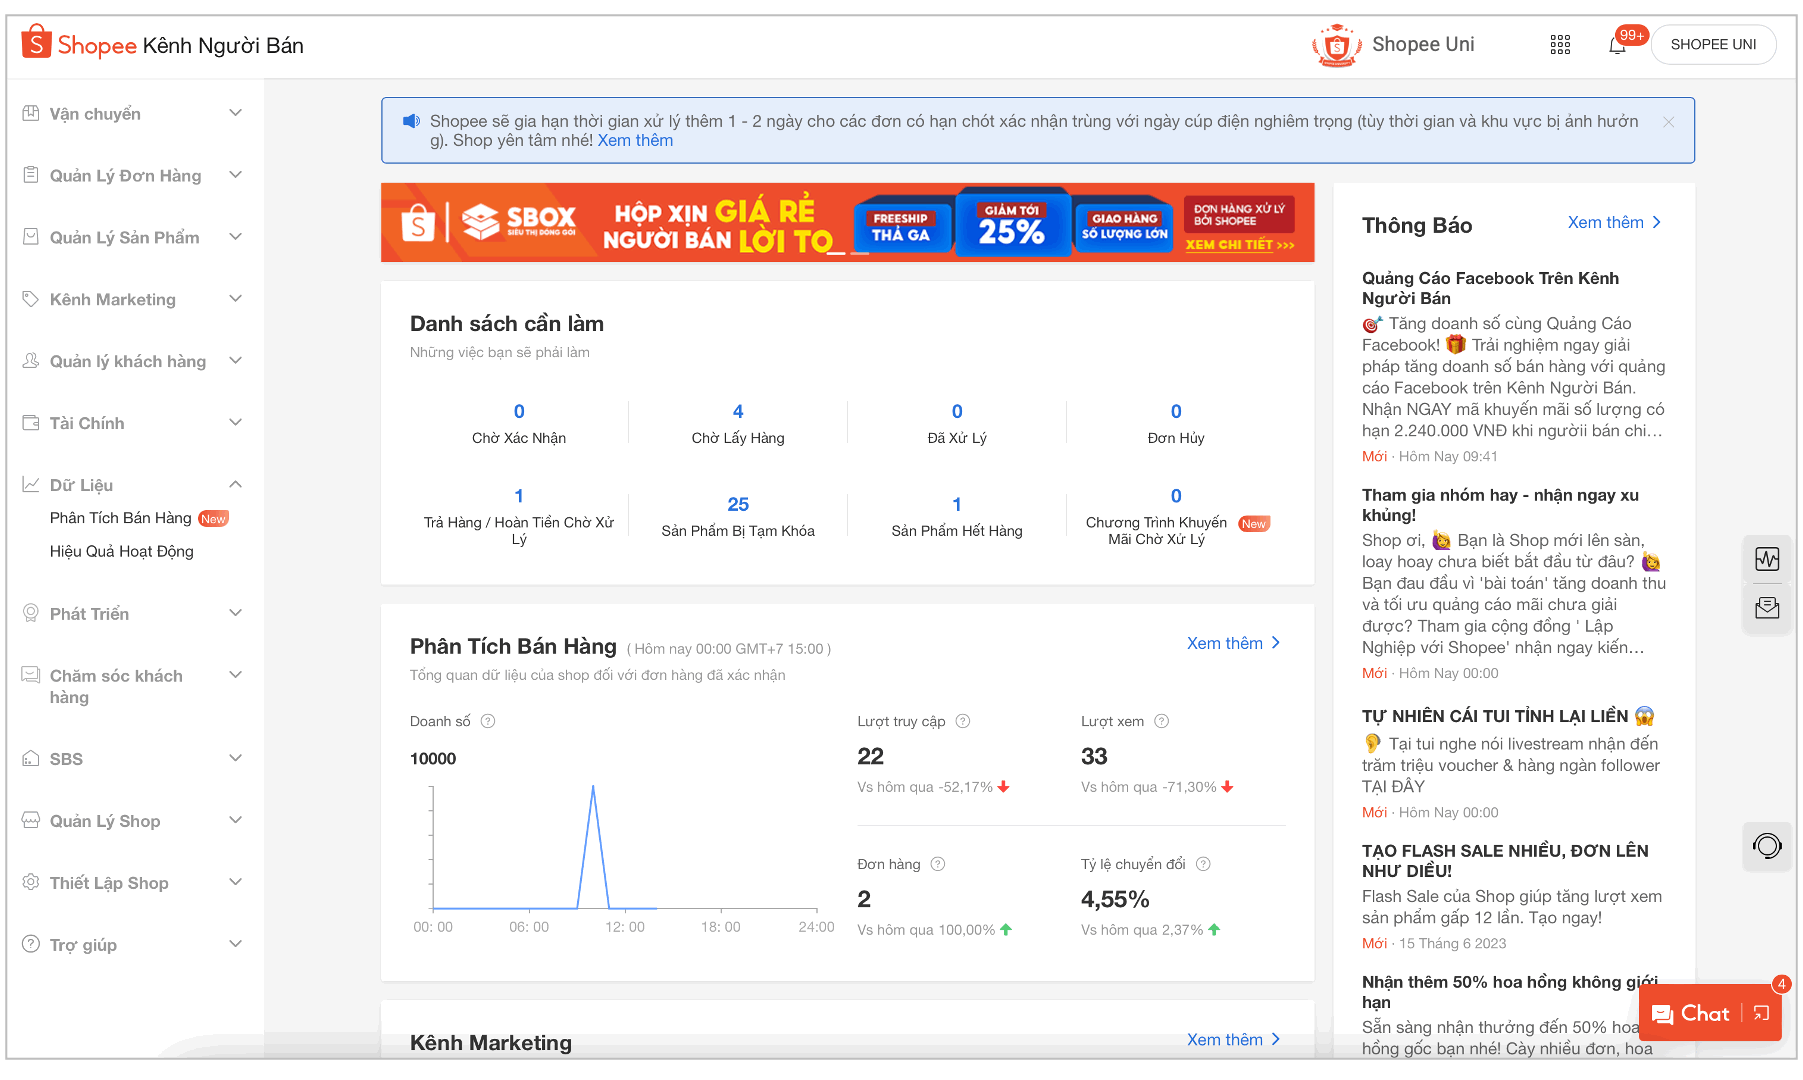The image size is (1803, 1080).
Task: Click the SBS sidebar icon
Action: tap(31, 759)
